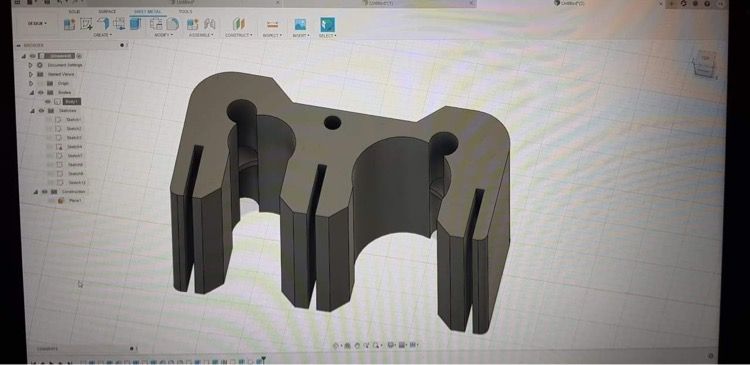Toggle visibility eye of Body1
The width and height of the screenshot is (750, 365).
pos(48,101)
